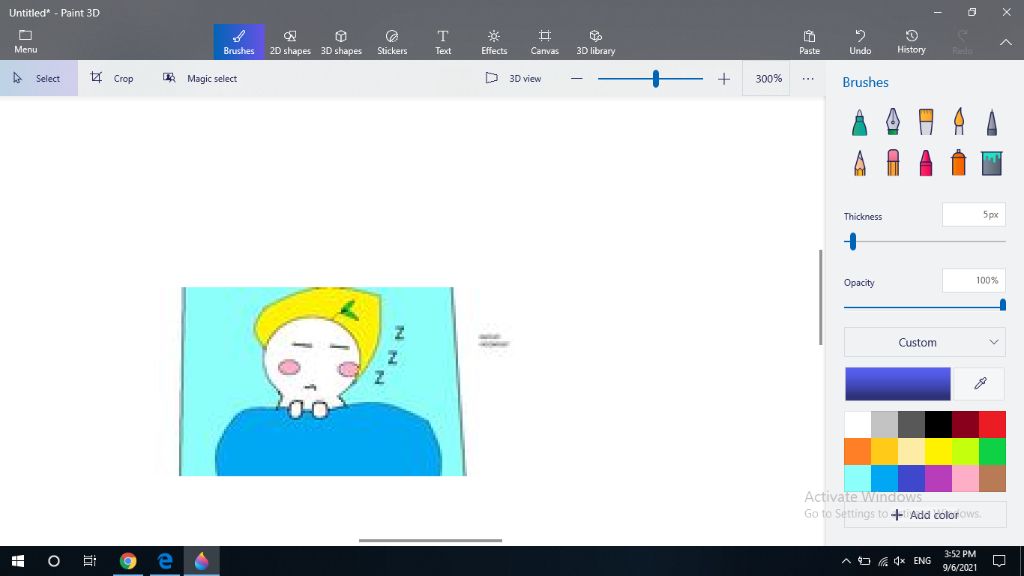Switch to the 2D shapes tab
This screenshot has height=576, width=1024.
[290, 42]
